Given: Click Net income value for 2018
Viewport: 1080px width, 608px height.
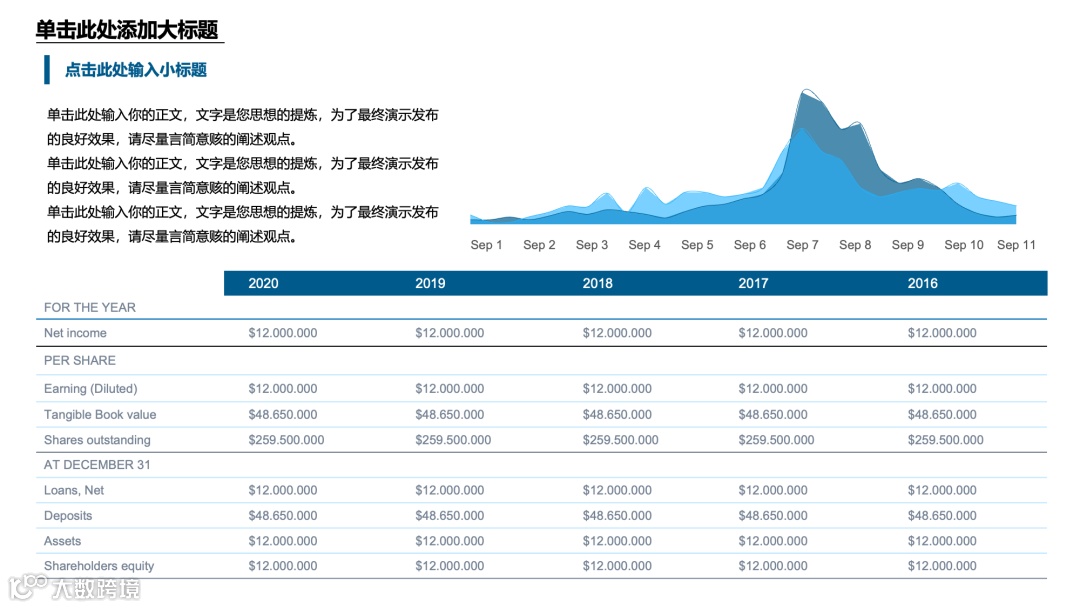Looking at the screenshot, I should coord(617,333).
